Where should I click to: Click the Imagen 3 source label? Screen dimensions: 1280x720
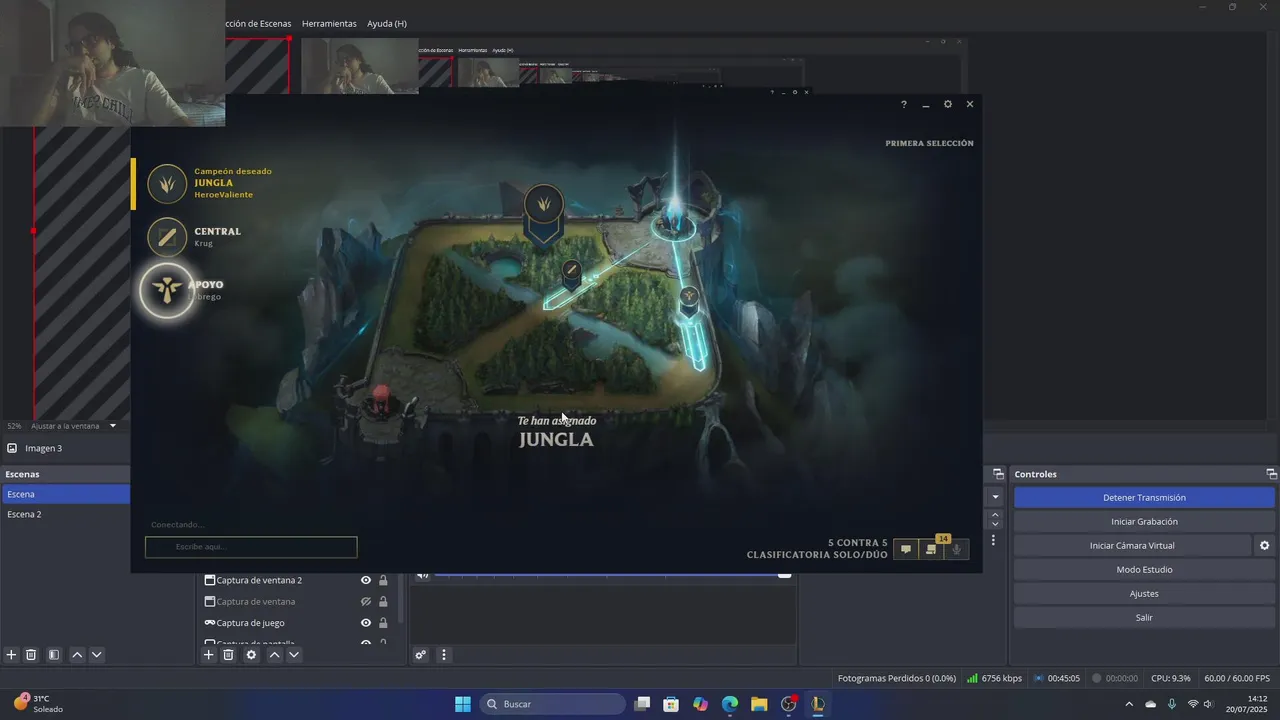click(43, 448)
